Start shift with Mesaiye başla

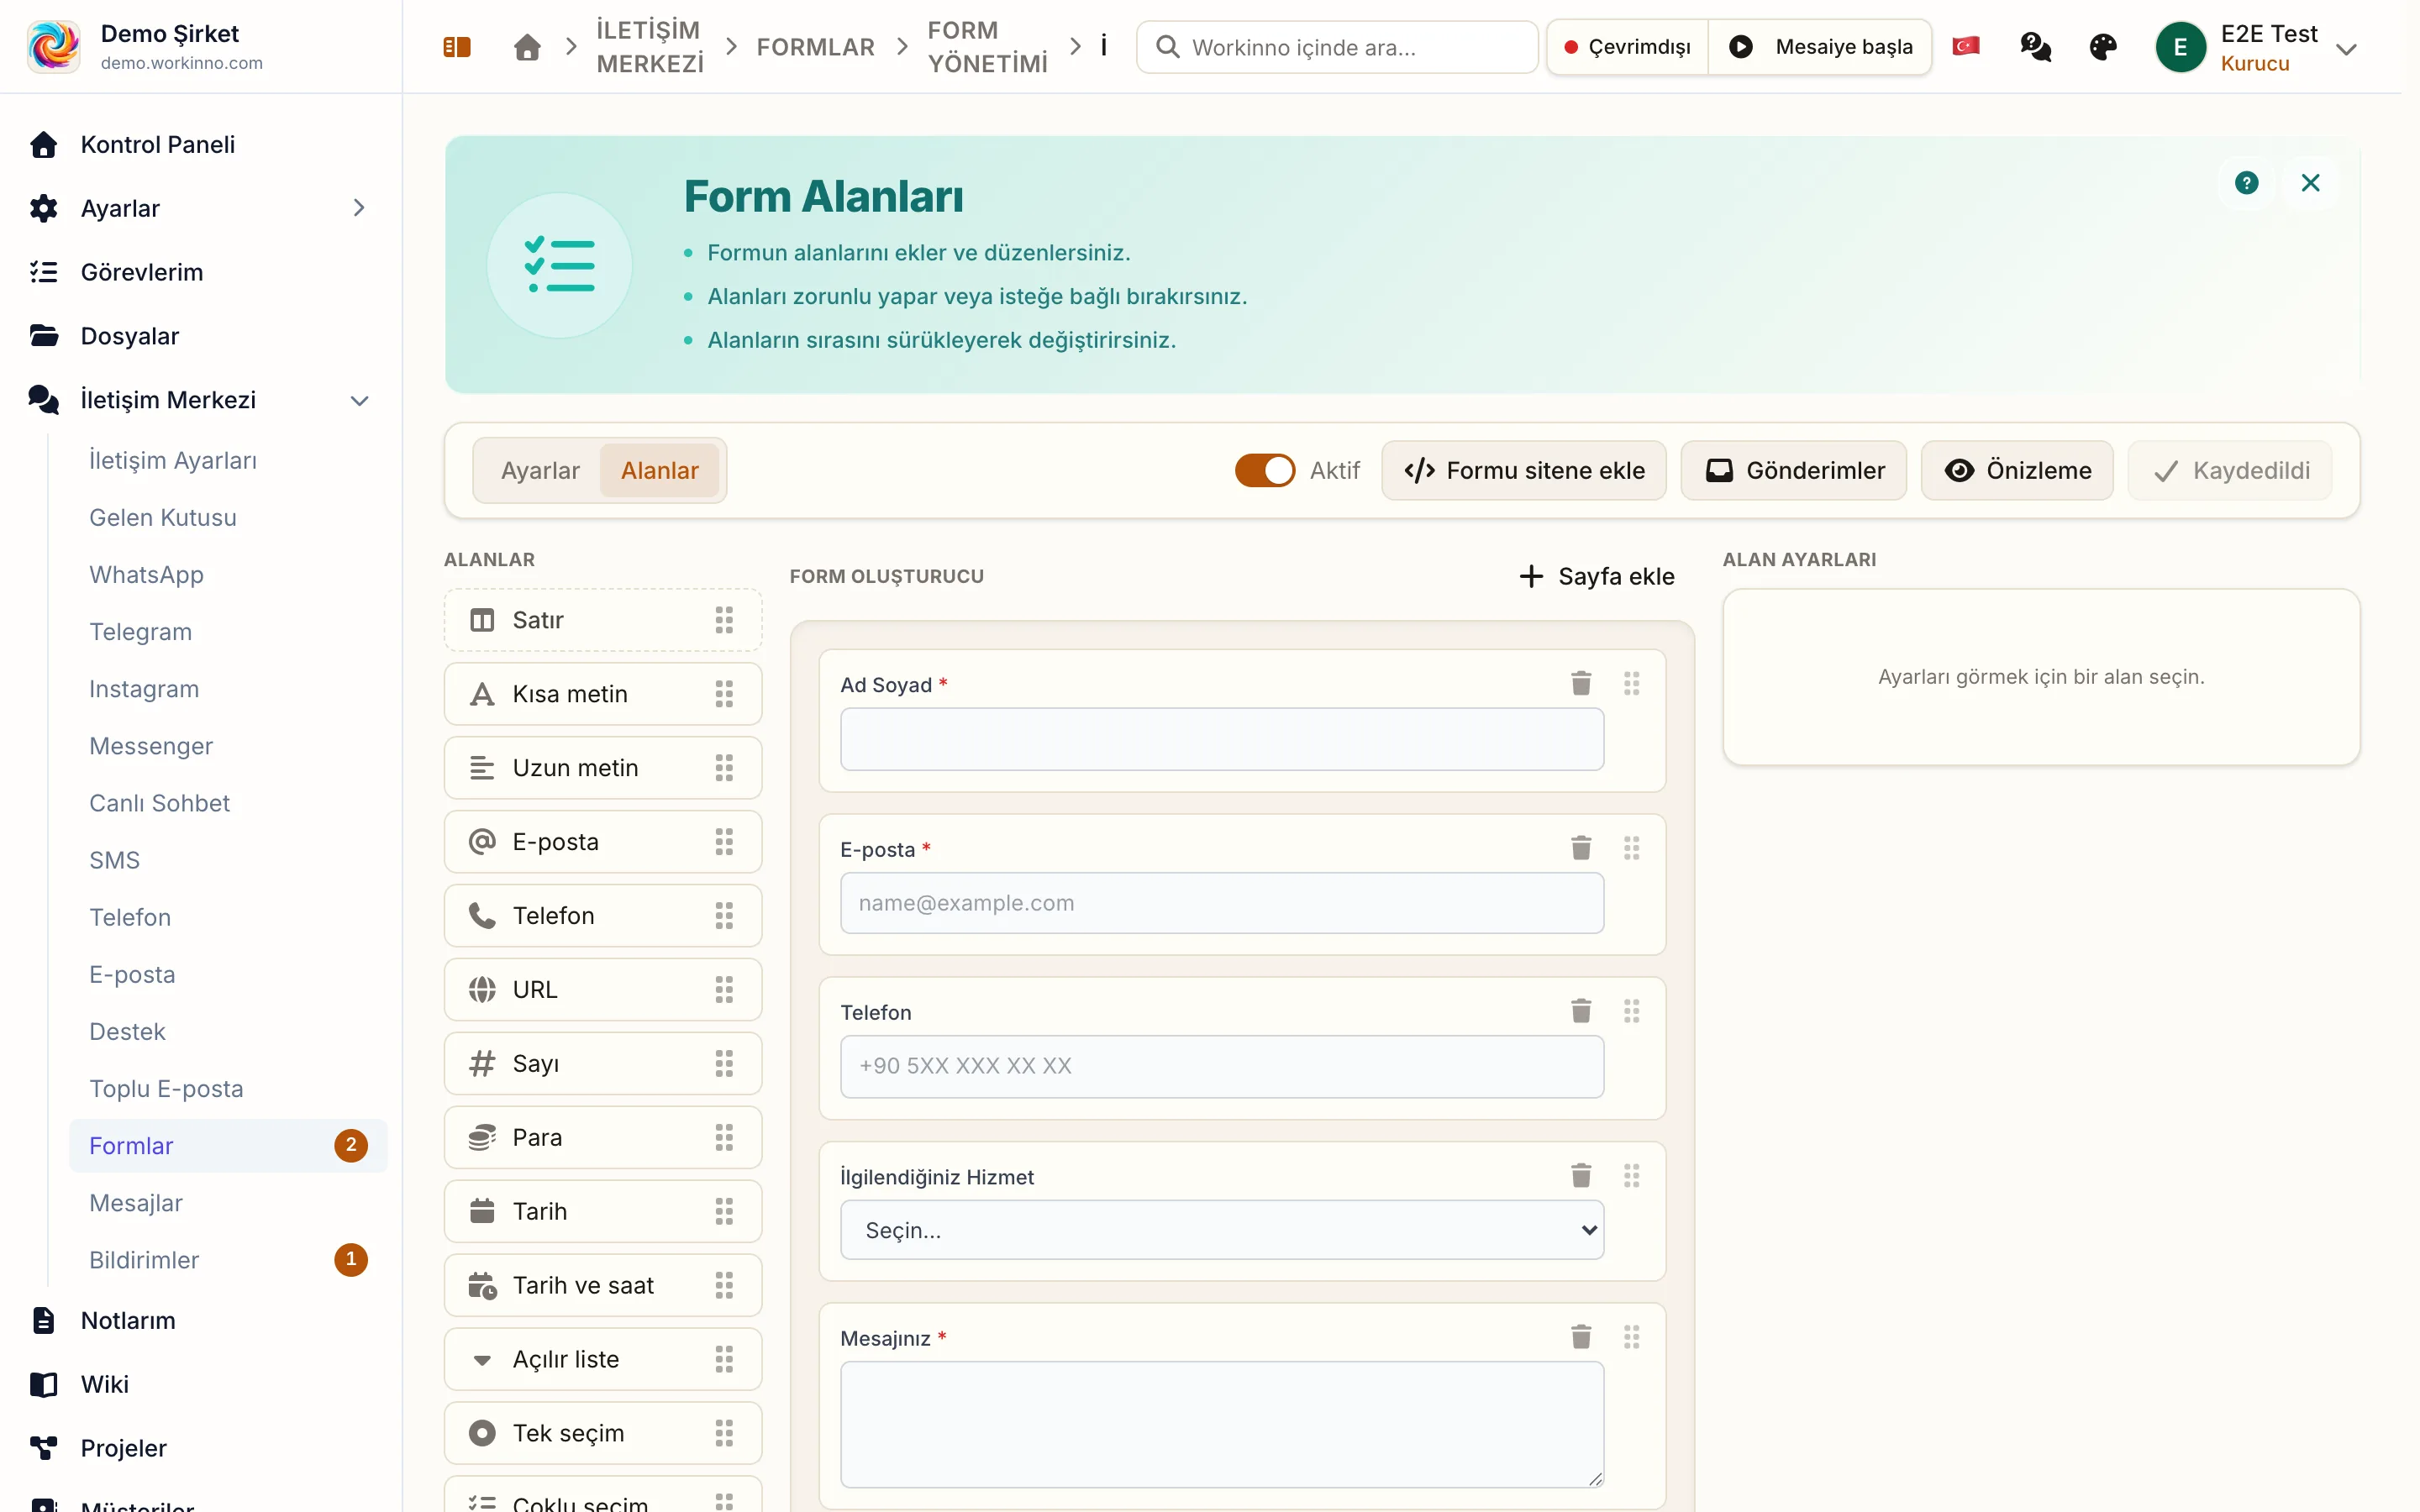(x=1820, y=47)
